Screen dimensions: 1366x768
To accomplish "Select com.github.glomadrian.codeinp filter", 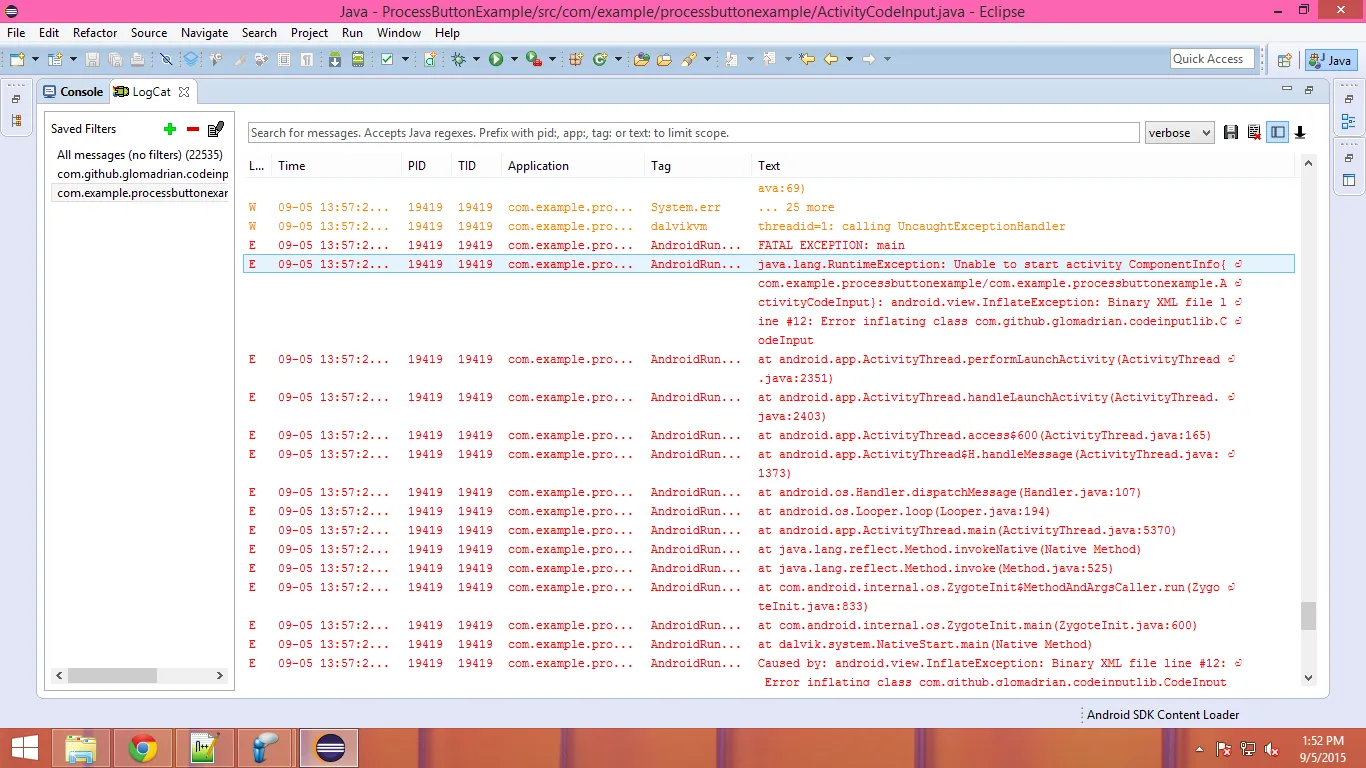I will (140, 174).
